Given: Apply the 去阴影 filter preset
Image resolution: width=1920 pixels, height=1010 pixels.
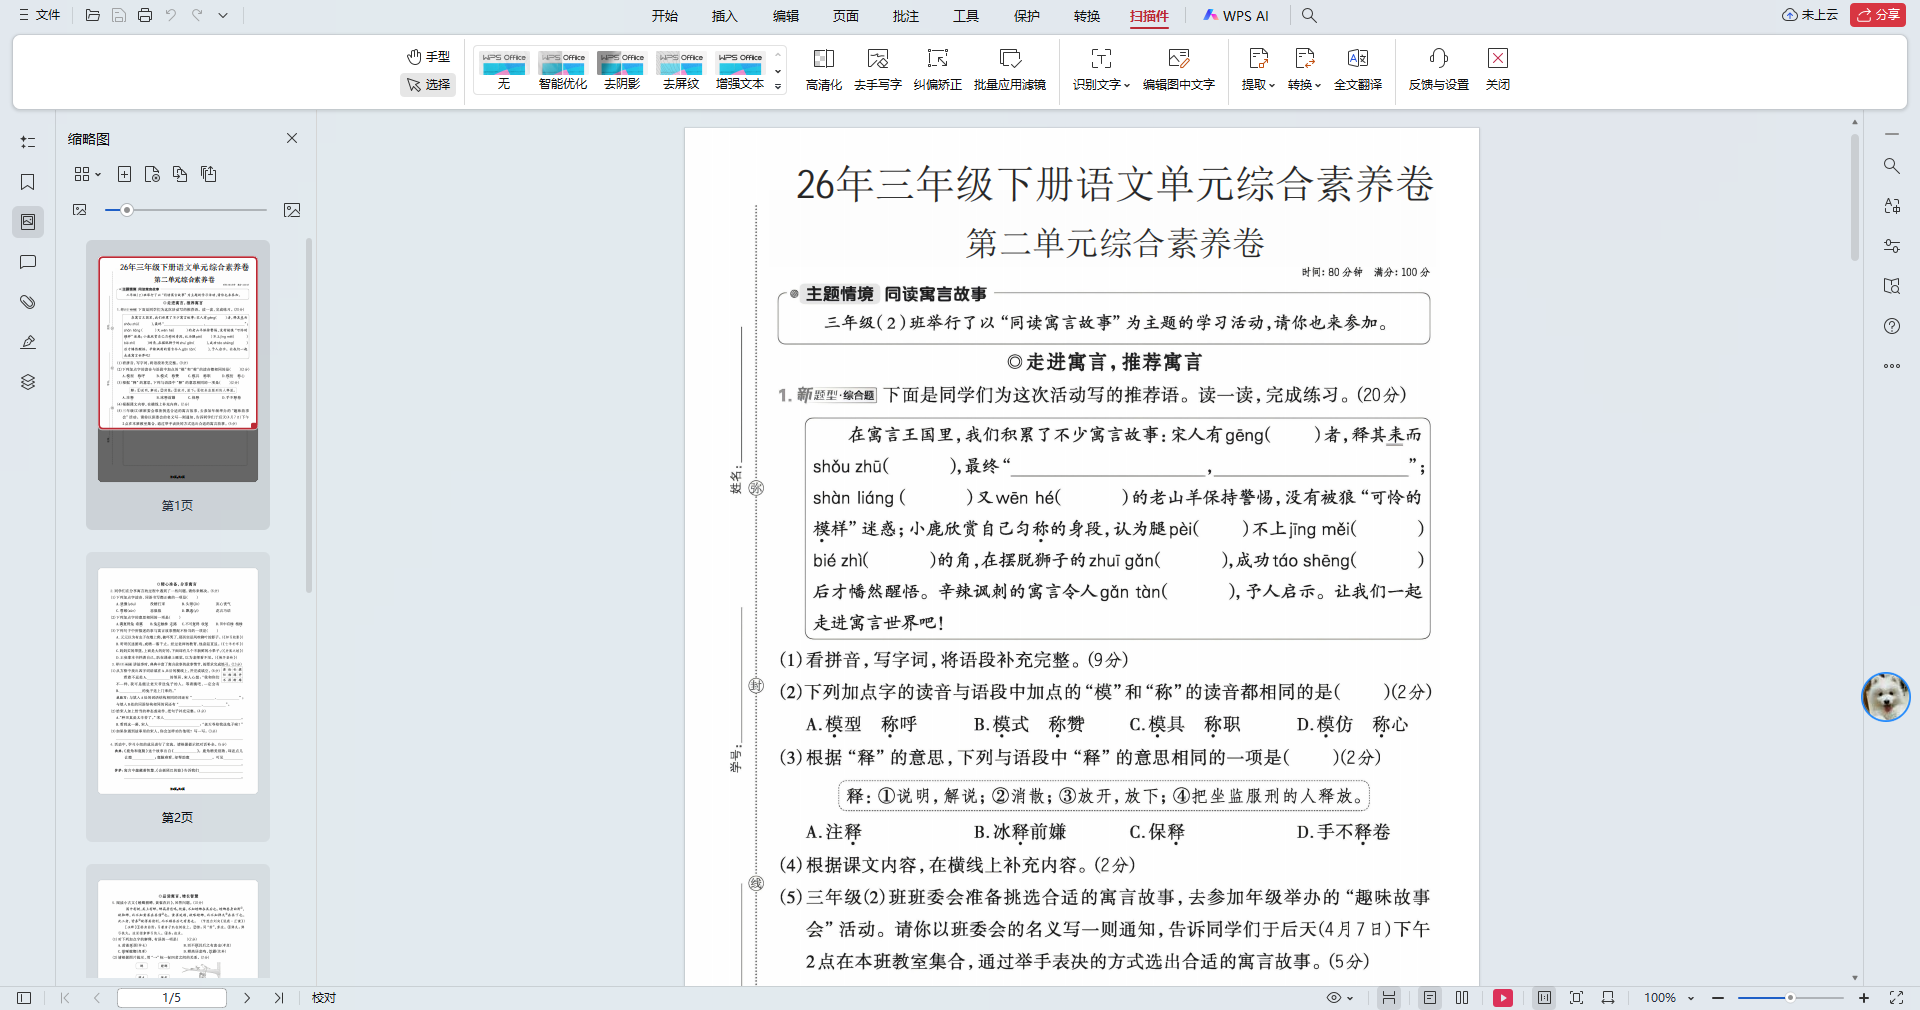Looking at the screenshot, I should 621,68.
